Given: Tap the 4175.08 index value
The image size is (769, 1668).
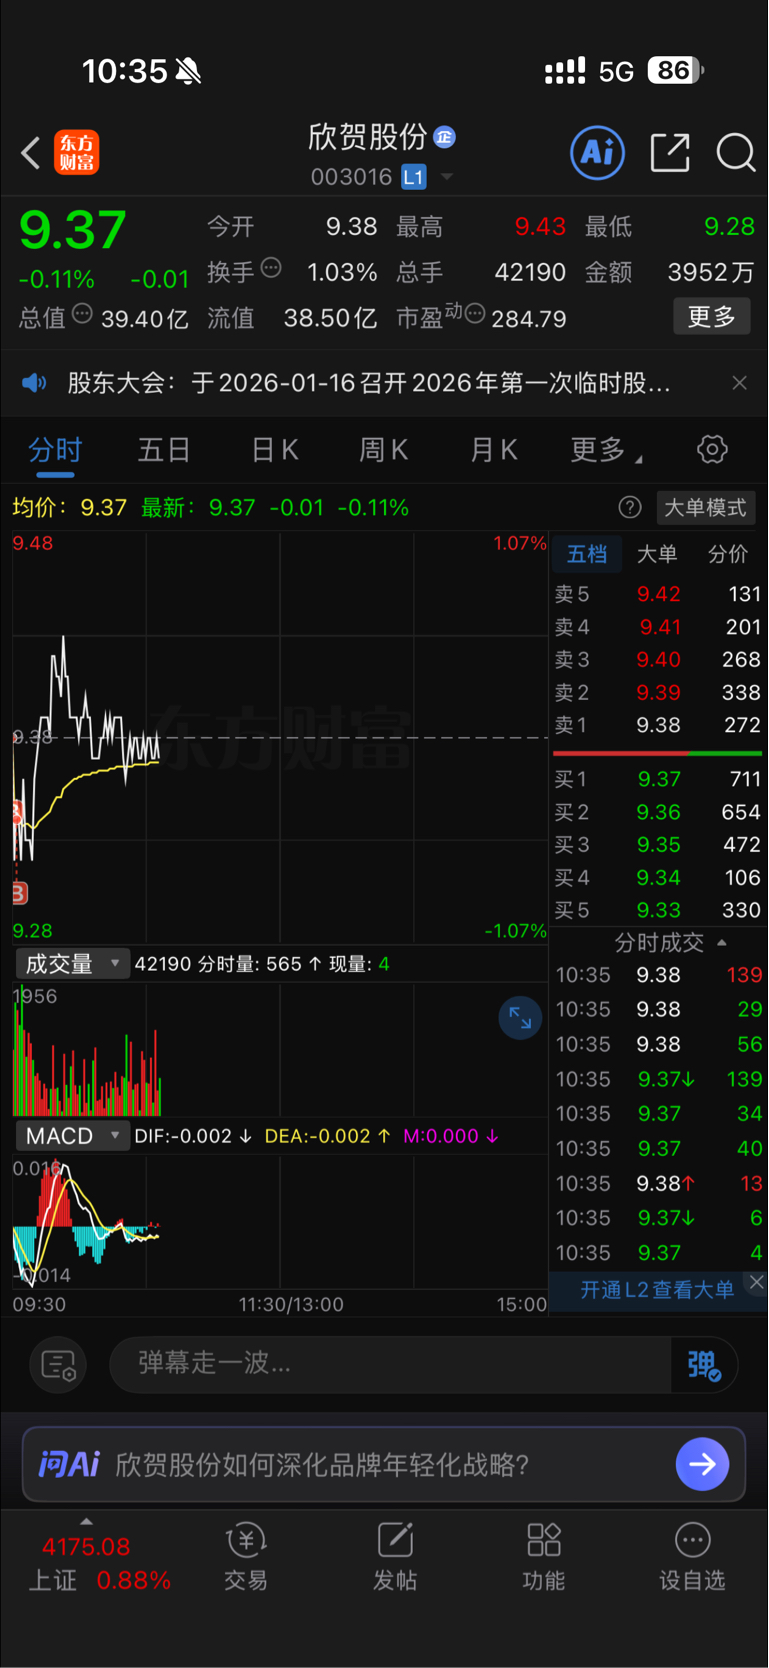Looking at the screenshot, I should click(x=86, y=1547).
